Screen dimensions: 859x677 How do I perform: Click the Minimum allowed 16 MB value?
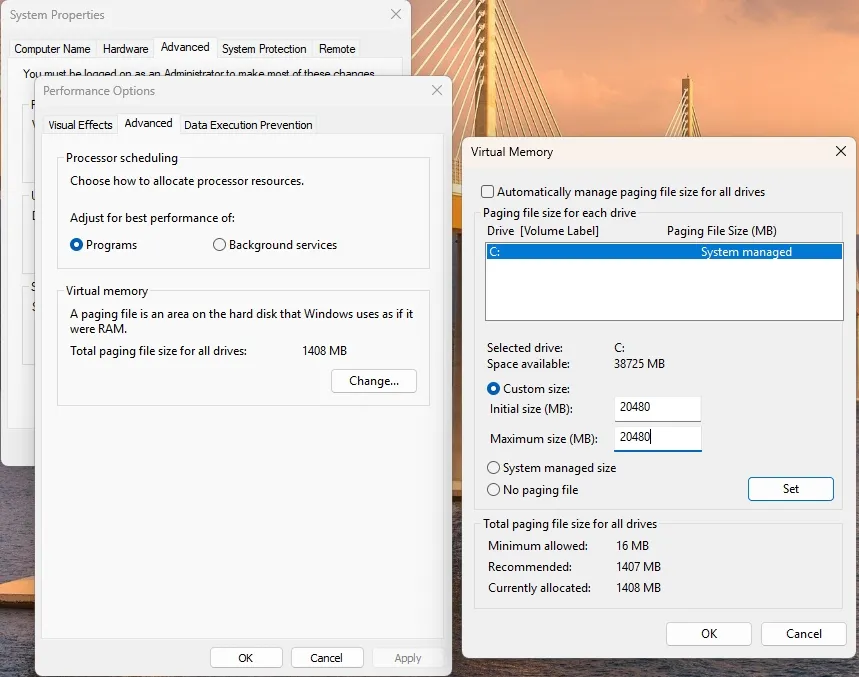click(x=632, y=546)
